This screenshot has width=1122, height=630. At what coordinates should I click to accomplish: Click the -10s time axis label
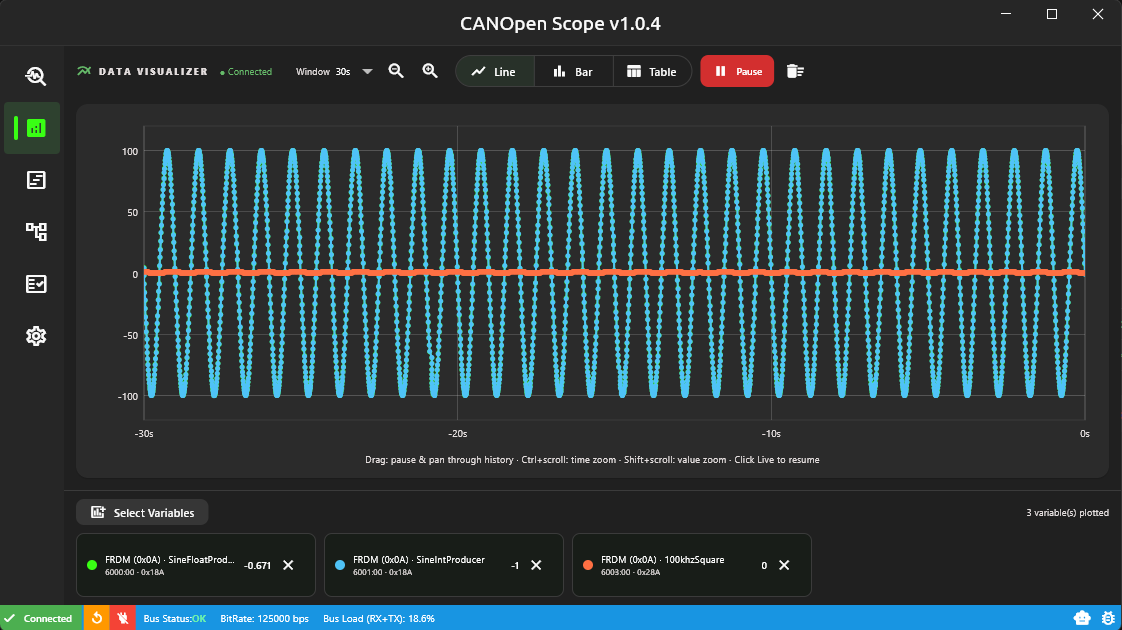coord(771,434)
